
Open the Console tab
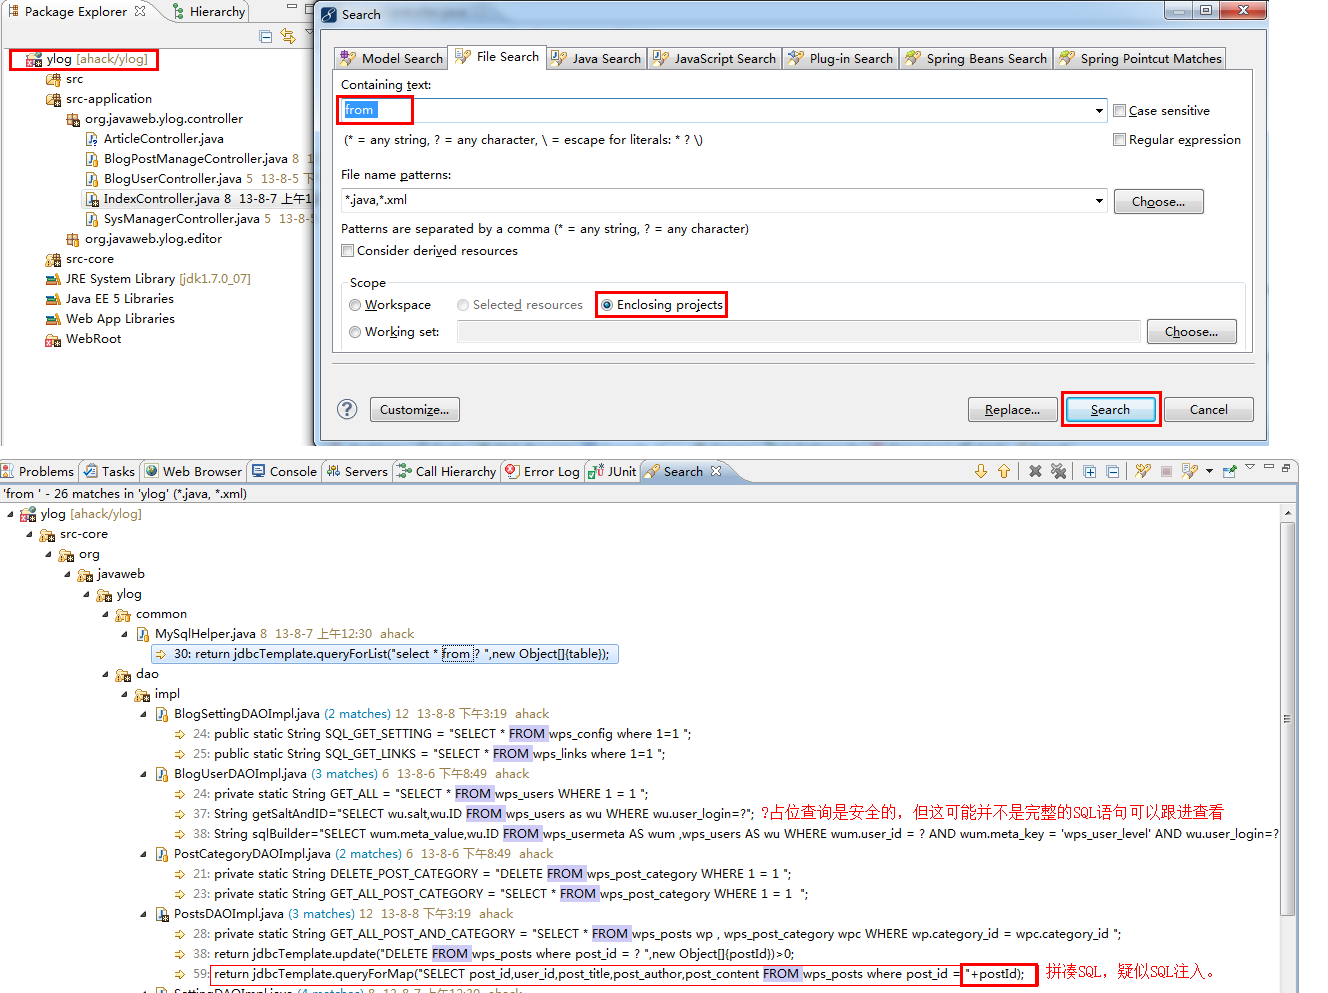(284, 471)
